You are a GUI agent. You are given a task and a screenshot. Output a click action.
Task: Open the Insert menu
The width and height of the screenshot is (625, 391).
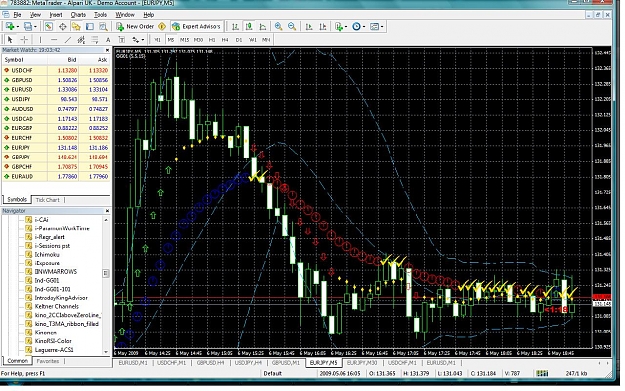[x=56, y=15]
